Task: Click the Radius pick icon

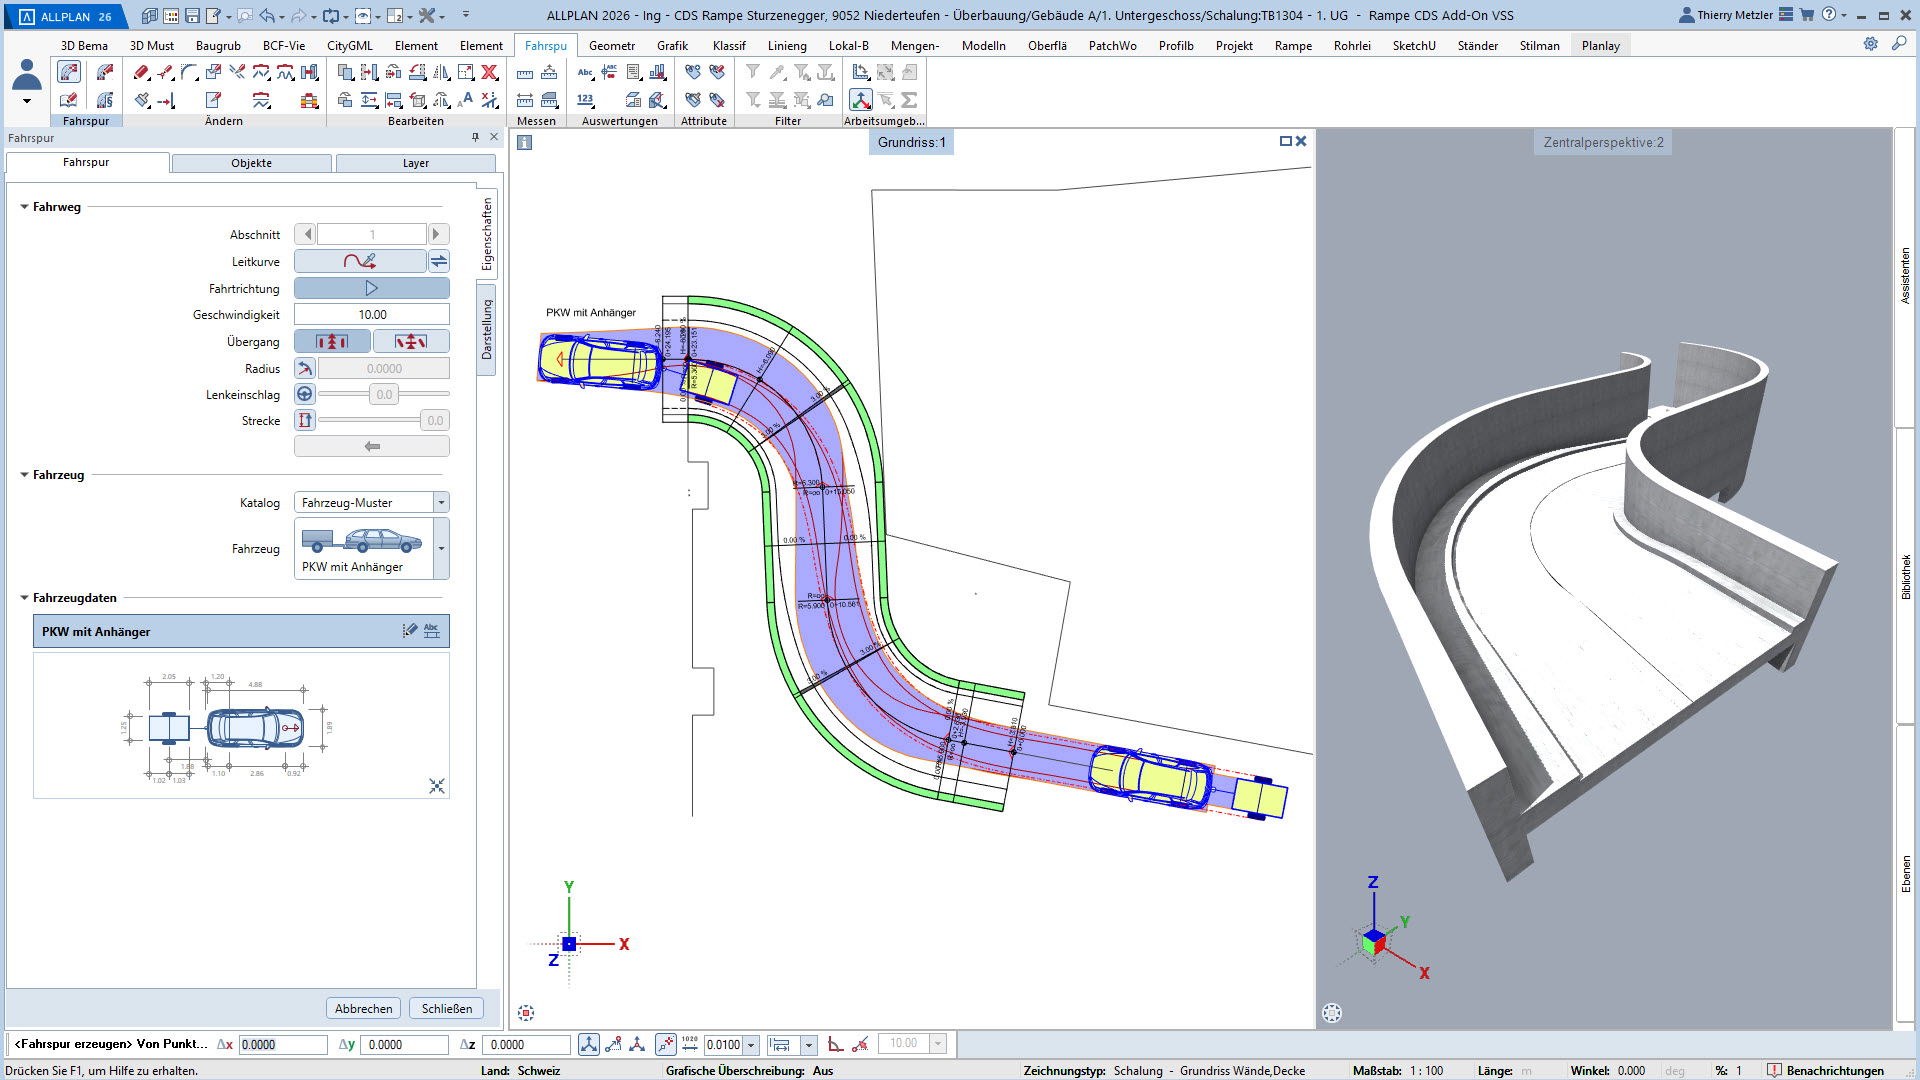Action: click(305, 368)
